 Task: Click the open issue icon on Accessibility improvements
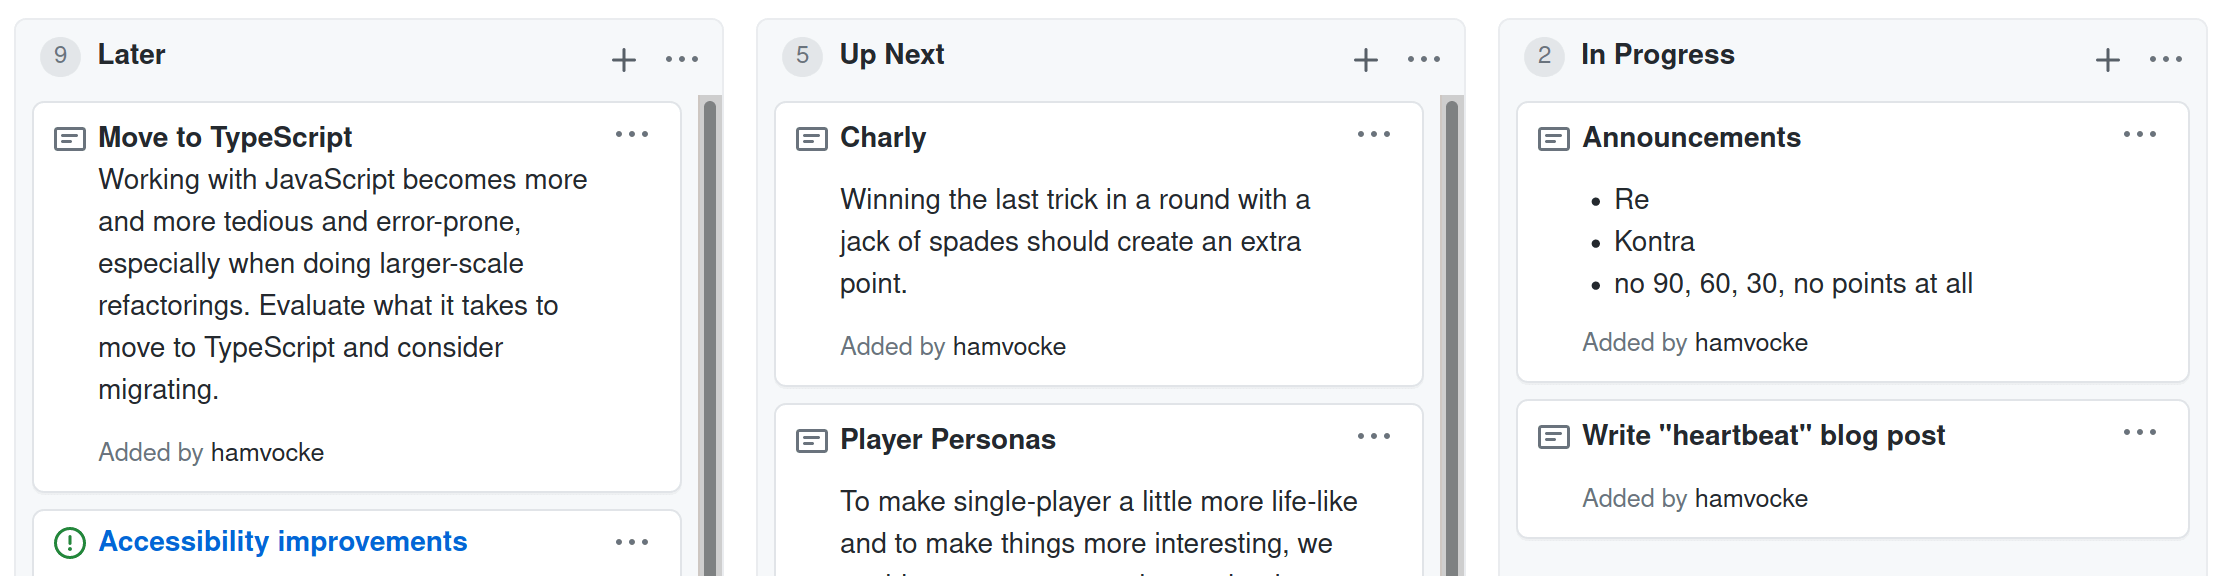(70, 543)
